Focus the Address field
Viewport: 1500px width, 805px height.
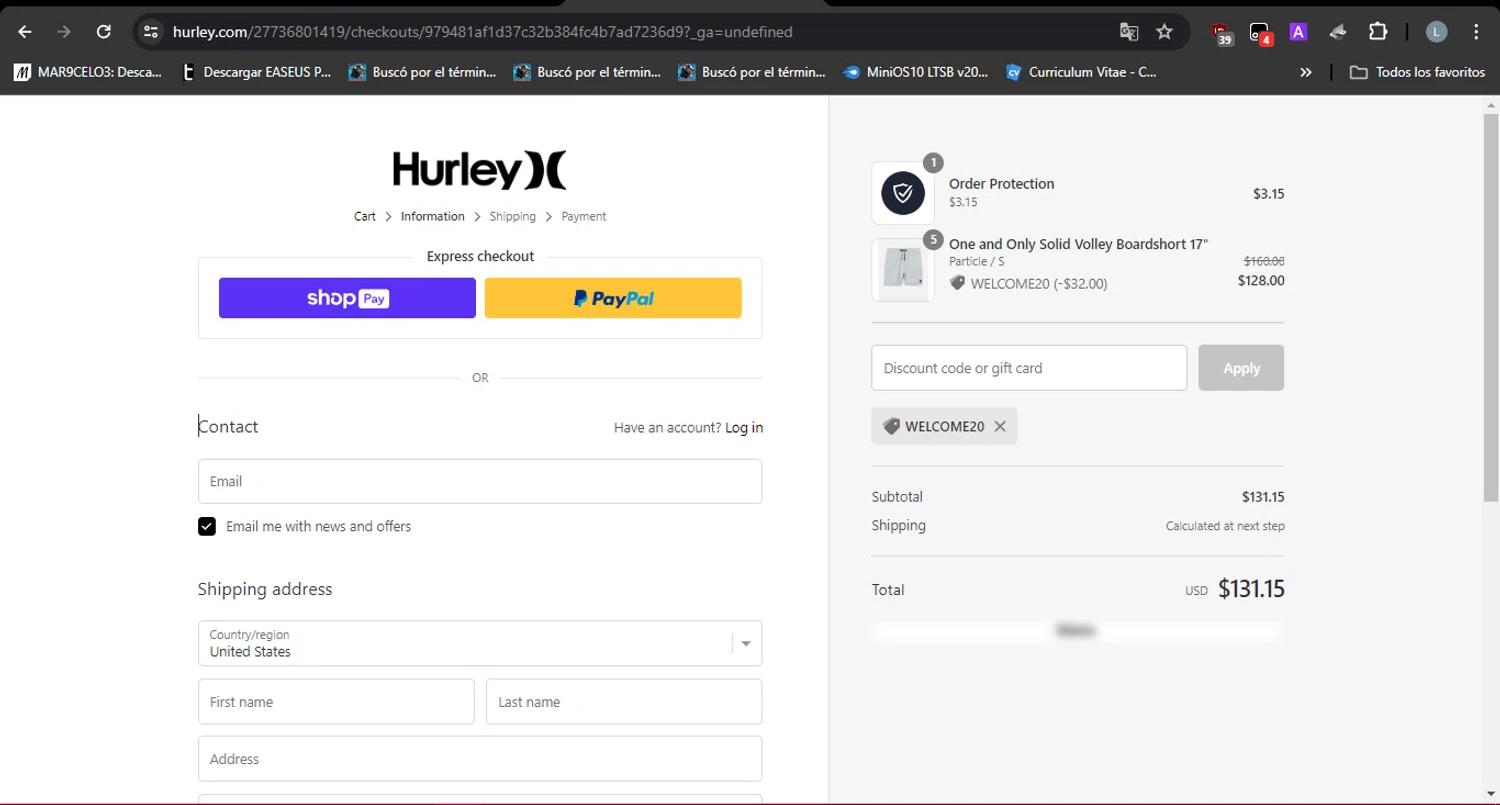480,759
